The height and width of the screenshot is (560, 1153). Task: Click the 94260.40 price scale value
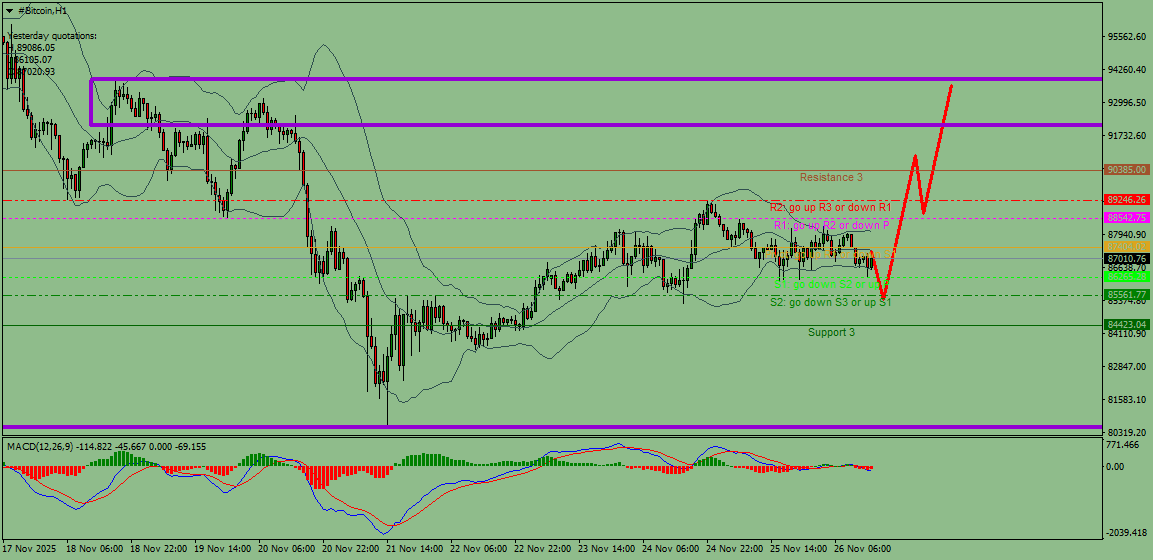(x=1127, y=70)
